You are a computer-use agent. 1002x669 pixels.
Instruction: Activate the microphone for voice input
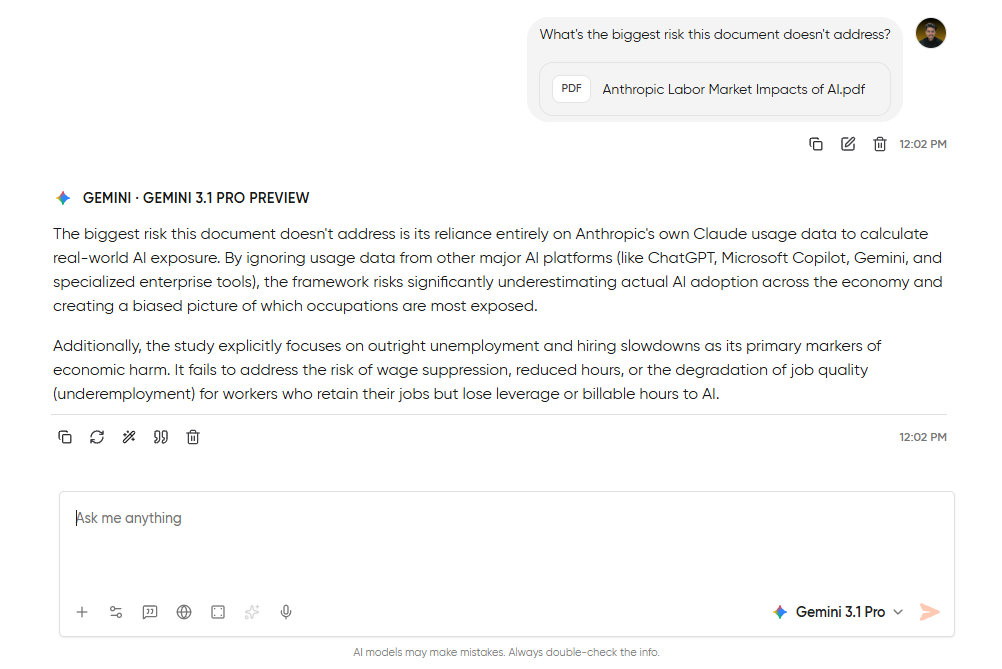pyautogui.click(x=286, y=611)
